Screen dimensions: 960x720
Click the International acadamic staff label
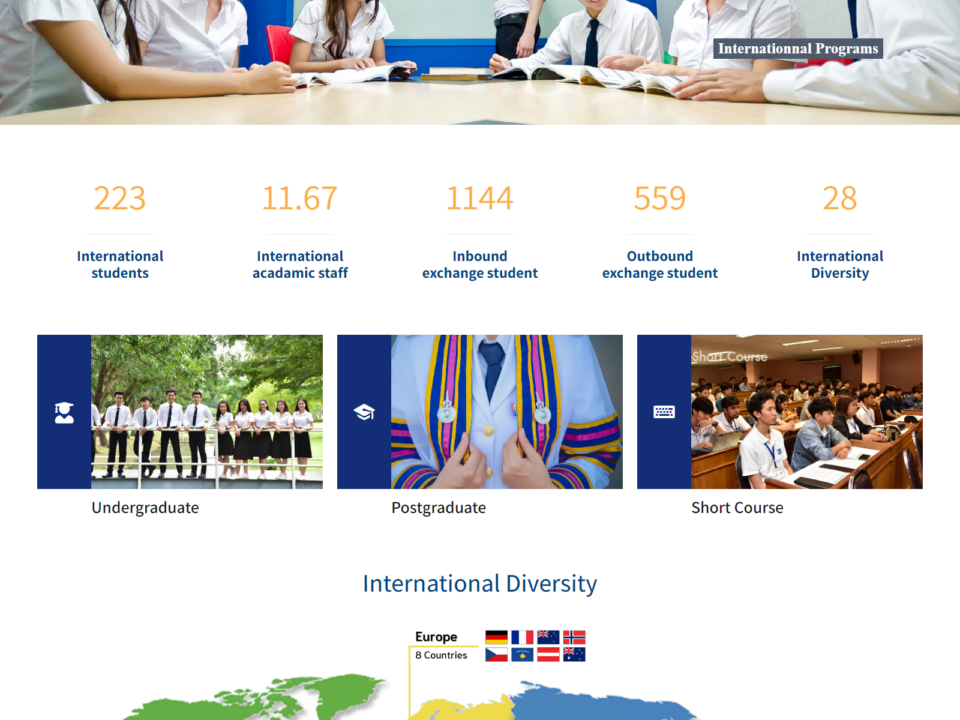[x=300, y=264]
